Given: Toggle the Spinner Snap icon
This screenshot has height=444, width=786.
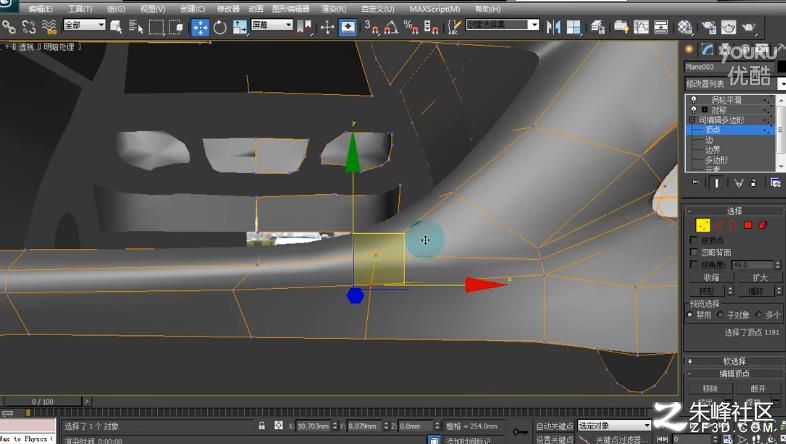Looking at the screenshot, I should tap(431, 27).
